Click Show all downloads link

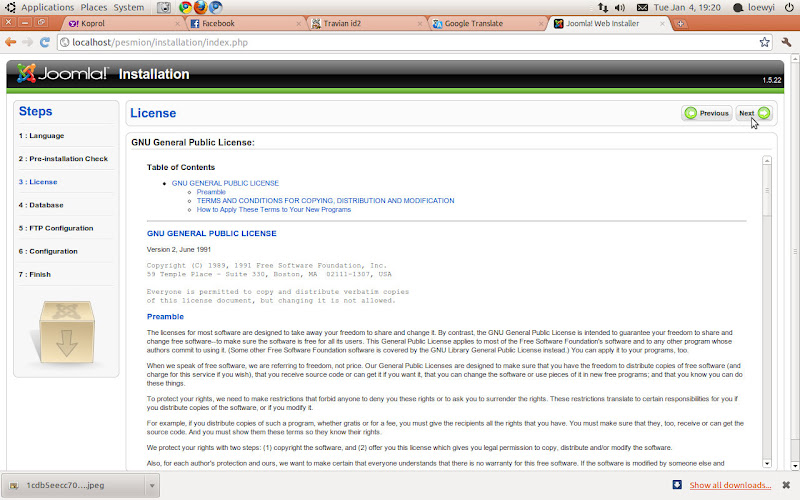(730, 485)
